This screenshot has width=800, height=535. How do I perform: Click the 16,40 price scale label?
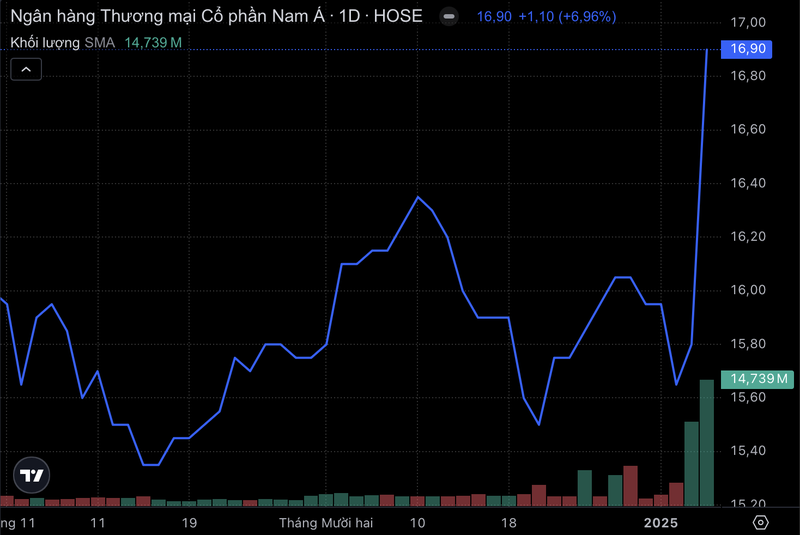pyautogui.click(x=748, y=184)
